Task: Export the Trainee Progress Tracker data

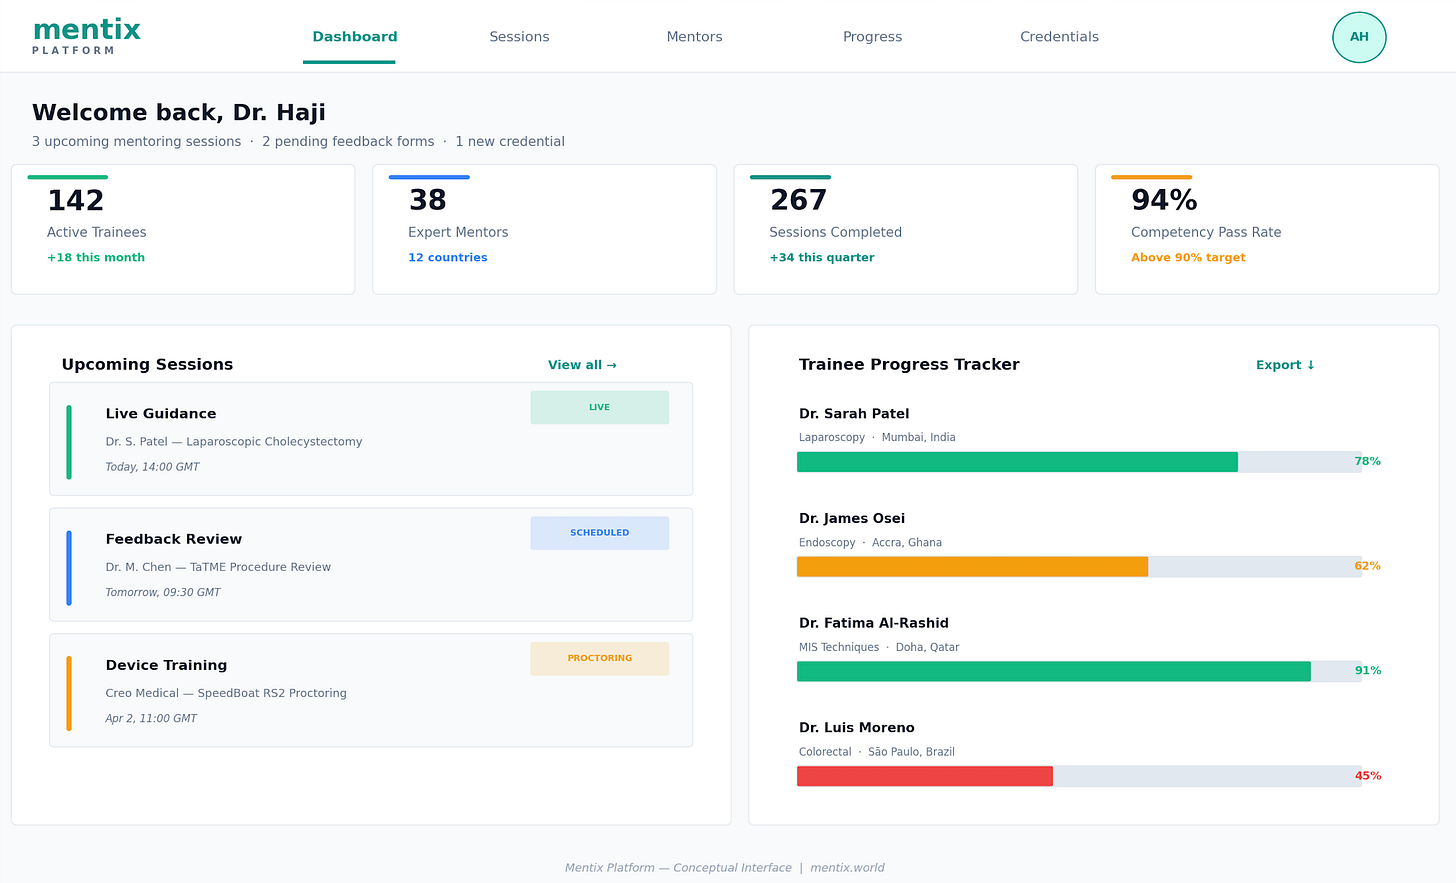Action: 1285,365
